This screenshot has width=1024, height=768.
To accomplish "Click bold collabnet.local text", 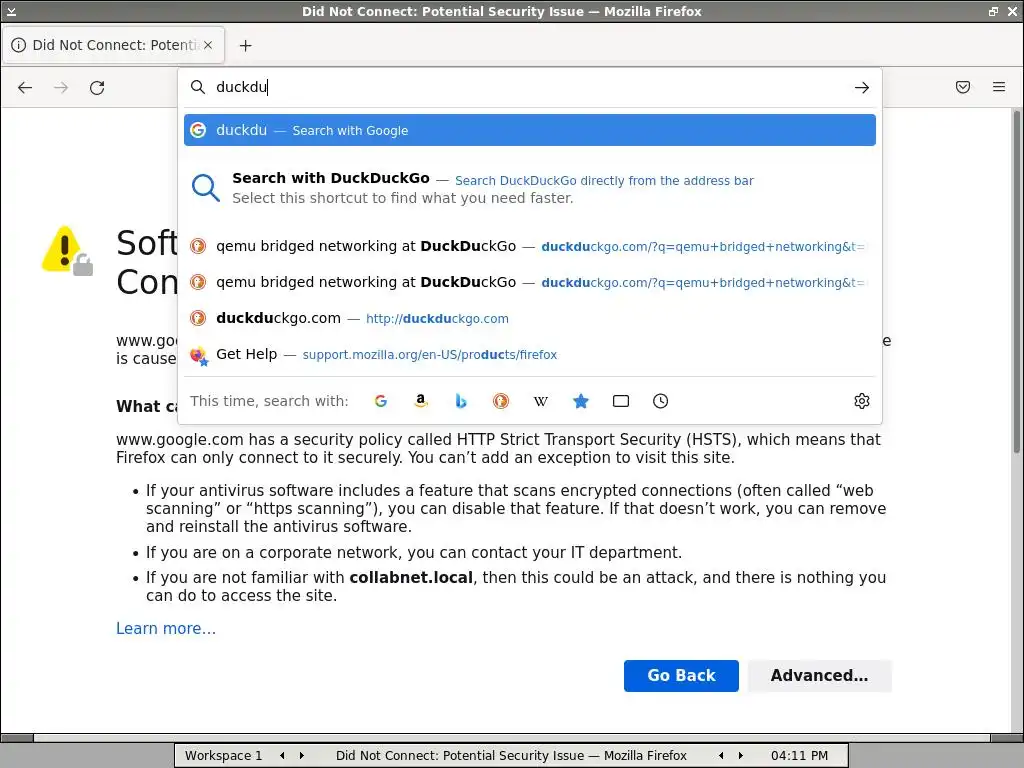I will (x=411, y=577).
